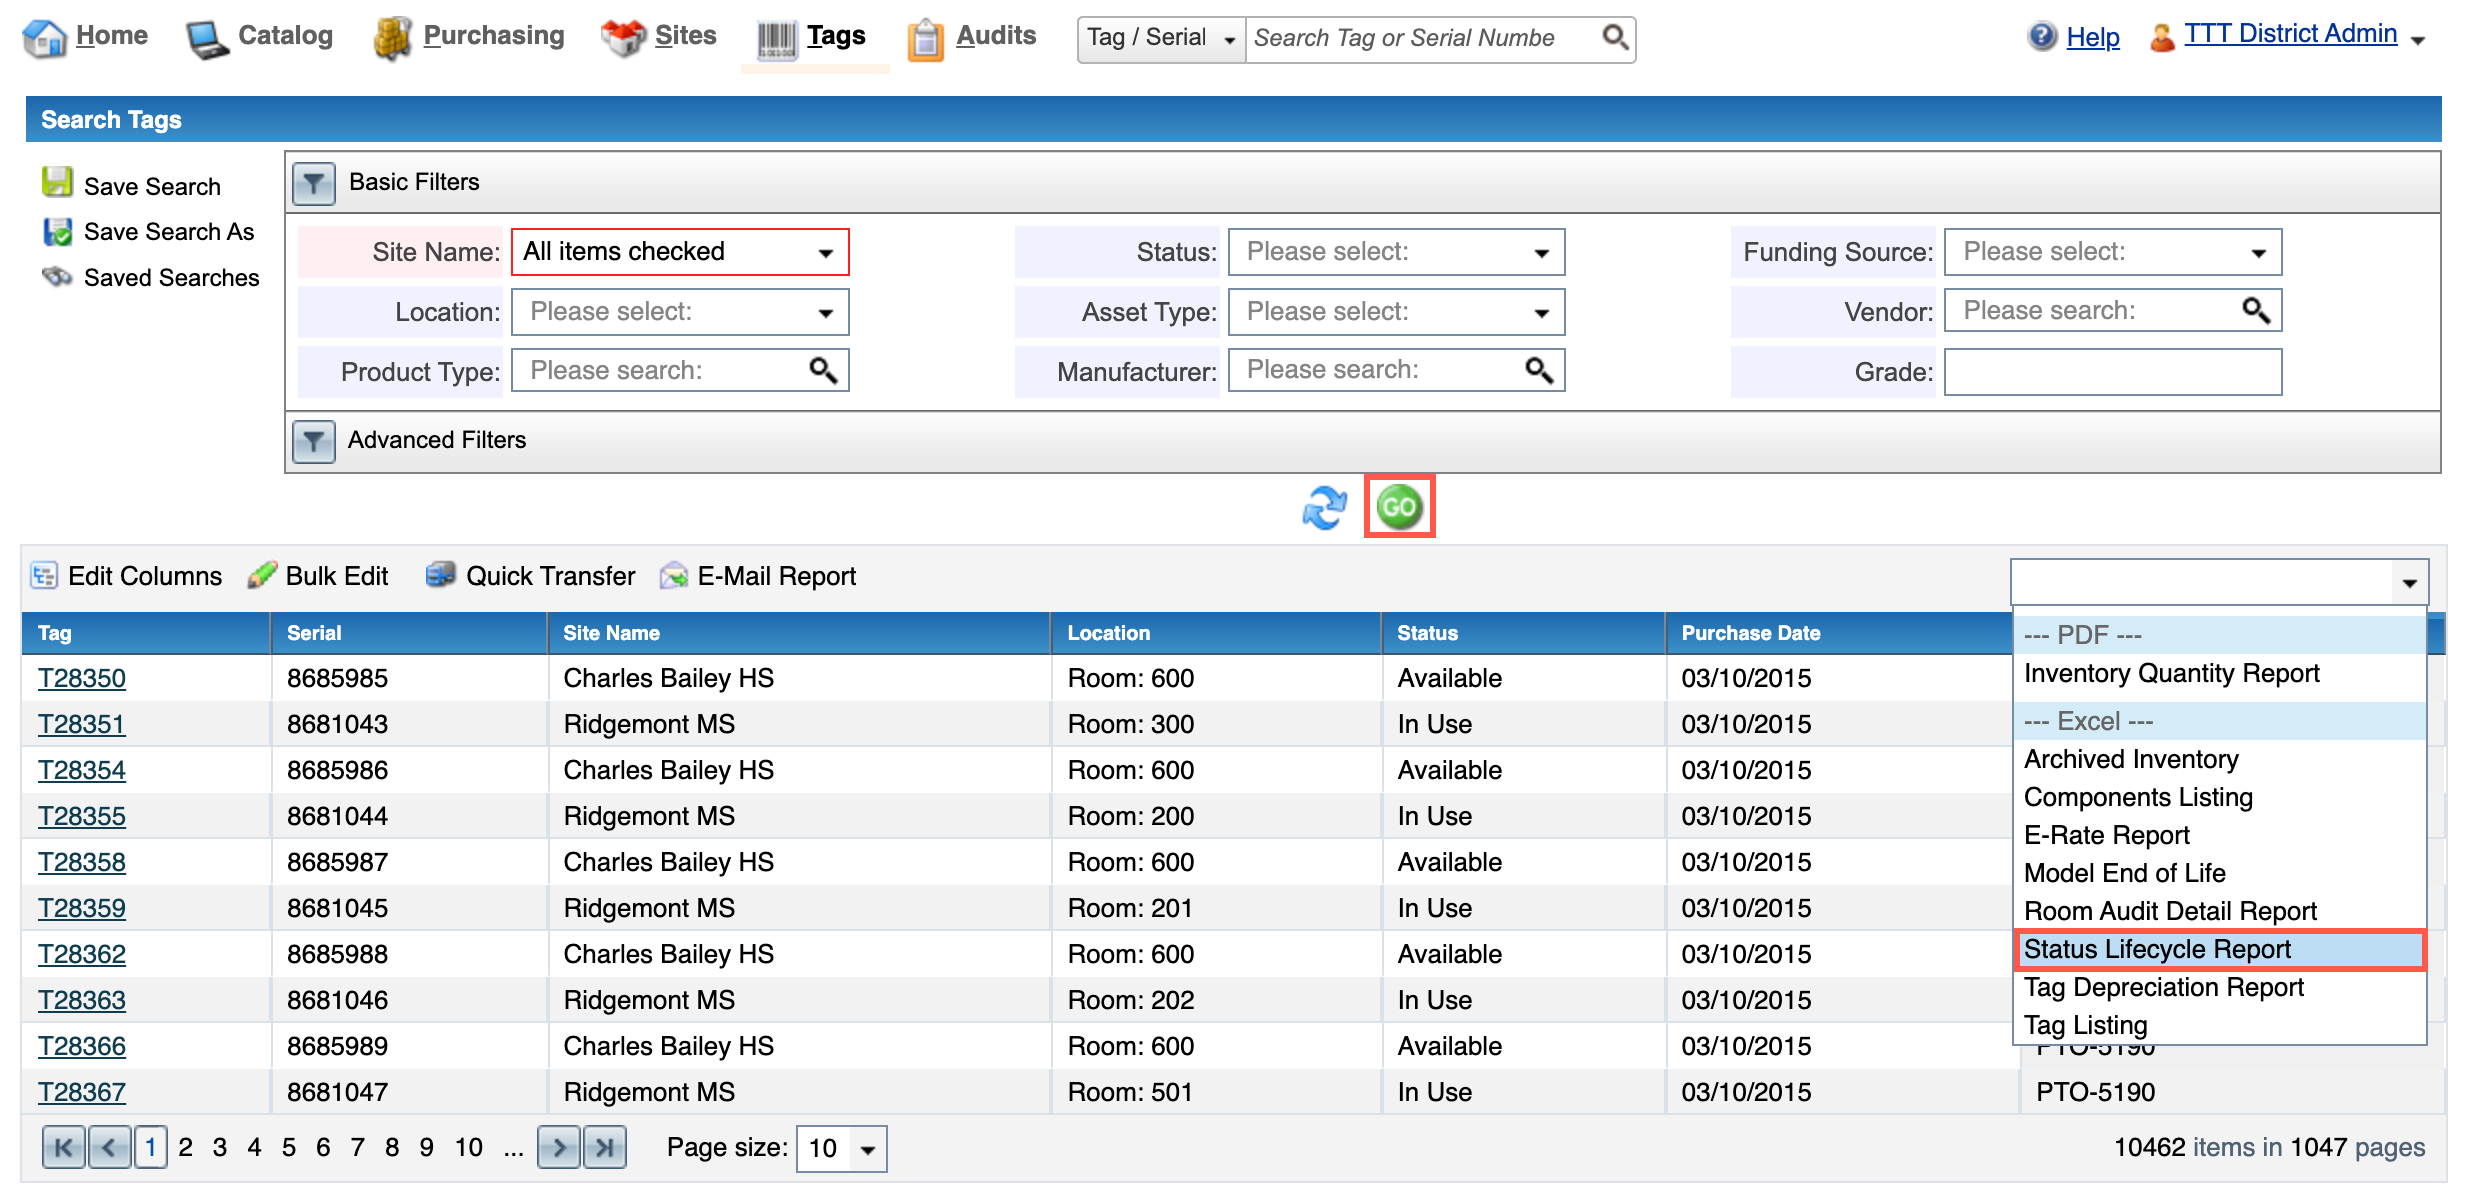This screenshot has width=2466, height=1184.
Task: Click the Search Tag or Serial Number field
Action: click(x=1420, y=38)
